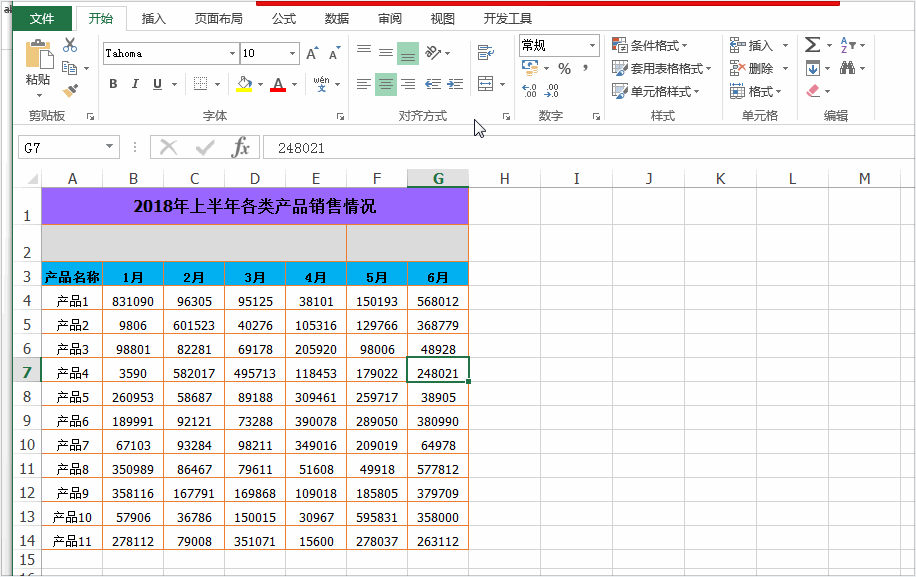This screenshot has height=577, width=916.
Task: Click the Decrease Indent icon
Action: pyautogui.click(x=433, y=84)
